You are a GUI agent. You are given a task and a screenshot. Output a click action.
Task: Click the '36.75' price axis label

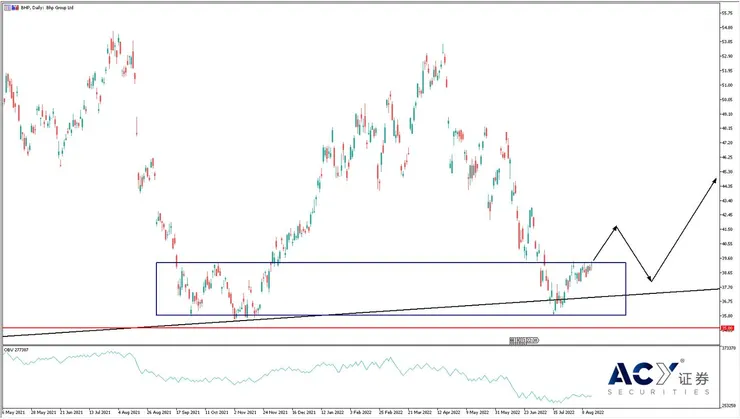pos(727,302)
